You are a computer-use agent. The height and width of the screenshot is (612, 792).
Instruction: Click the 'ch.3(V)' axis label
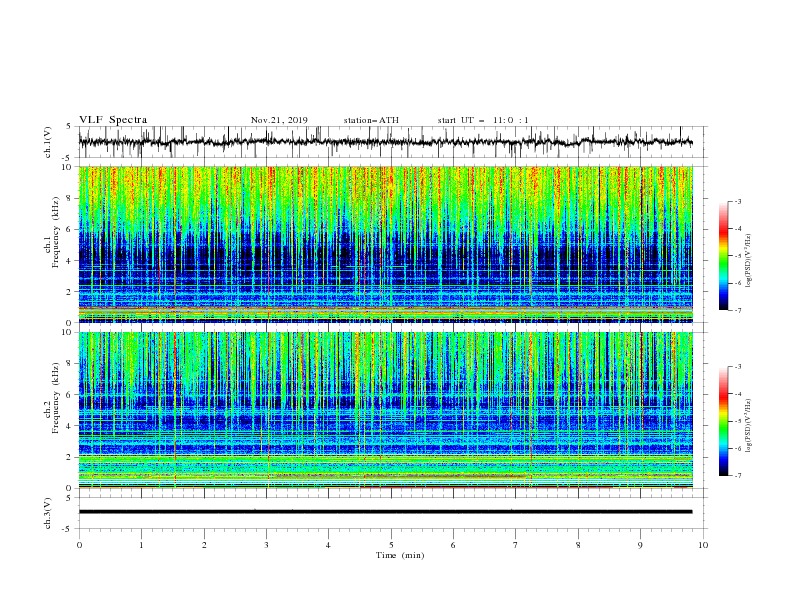[x=48, y=513]
